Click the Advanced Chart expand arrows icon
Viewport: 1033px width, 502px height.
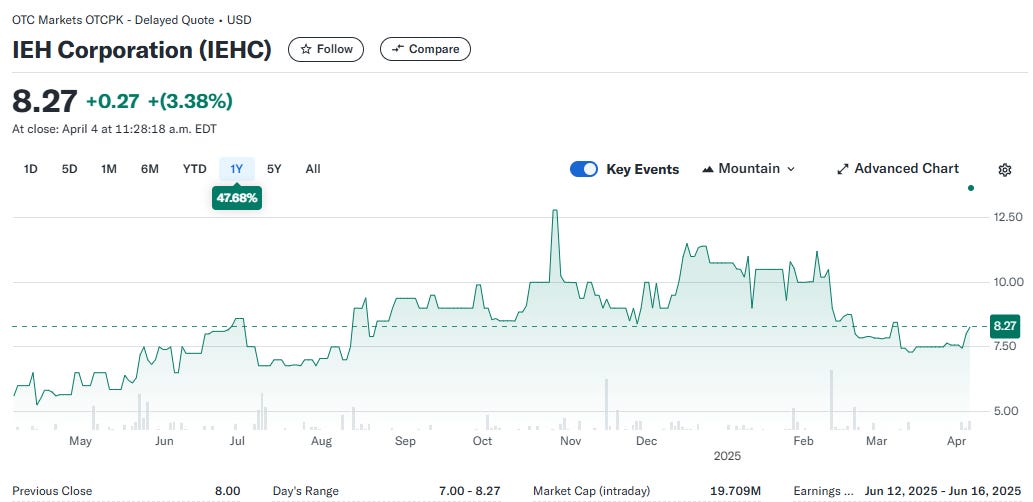843,169
